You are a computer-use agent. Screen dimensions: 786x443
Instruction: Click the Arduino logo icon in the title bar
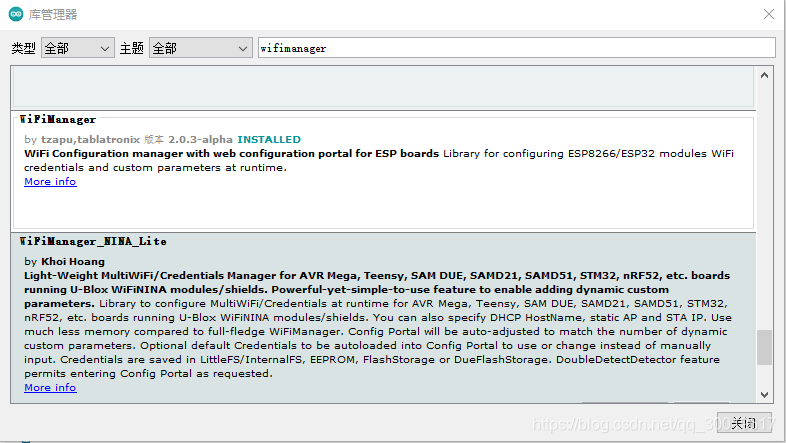(16, 14)
